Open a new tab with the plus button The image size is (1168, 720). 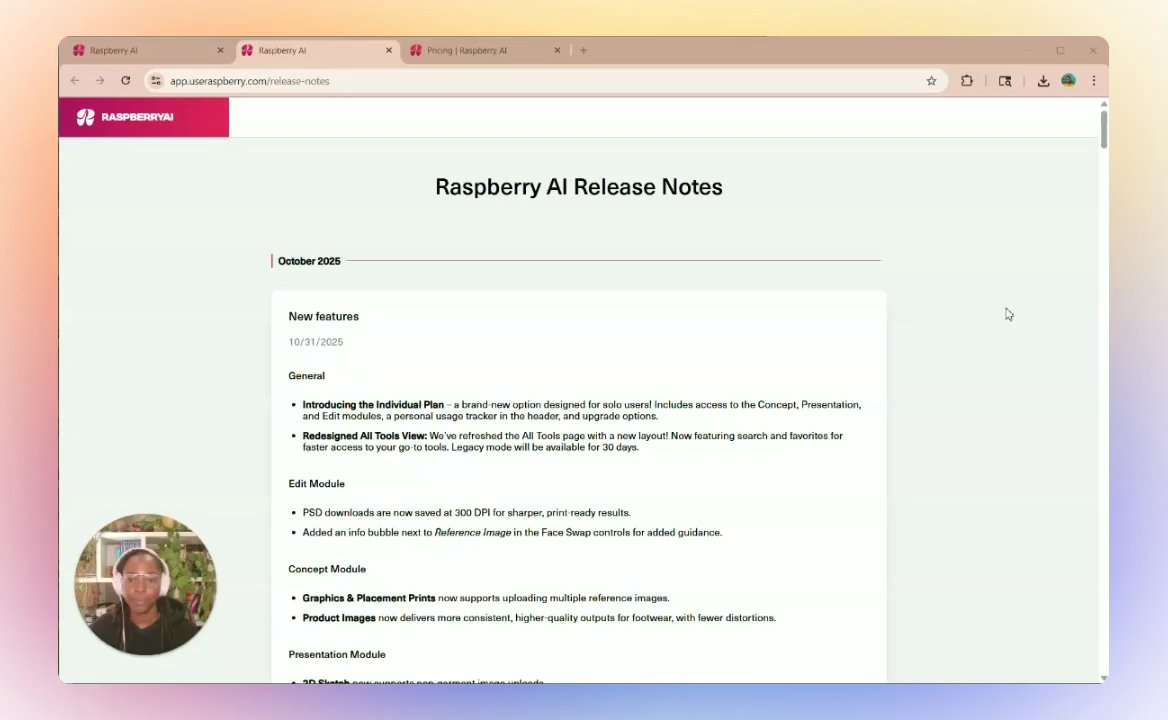(x=583, y=50)
